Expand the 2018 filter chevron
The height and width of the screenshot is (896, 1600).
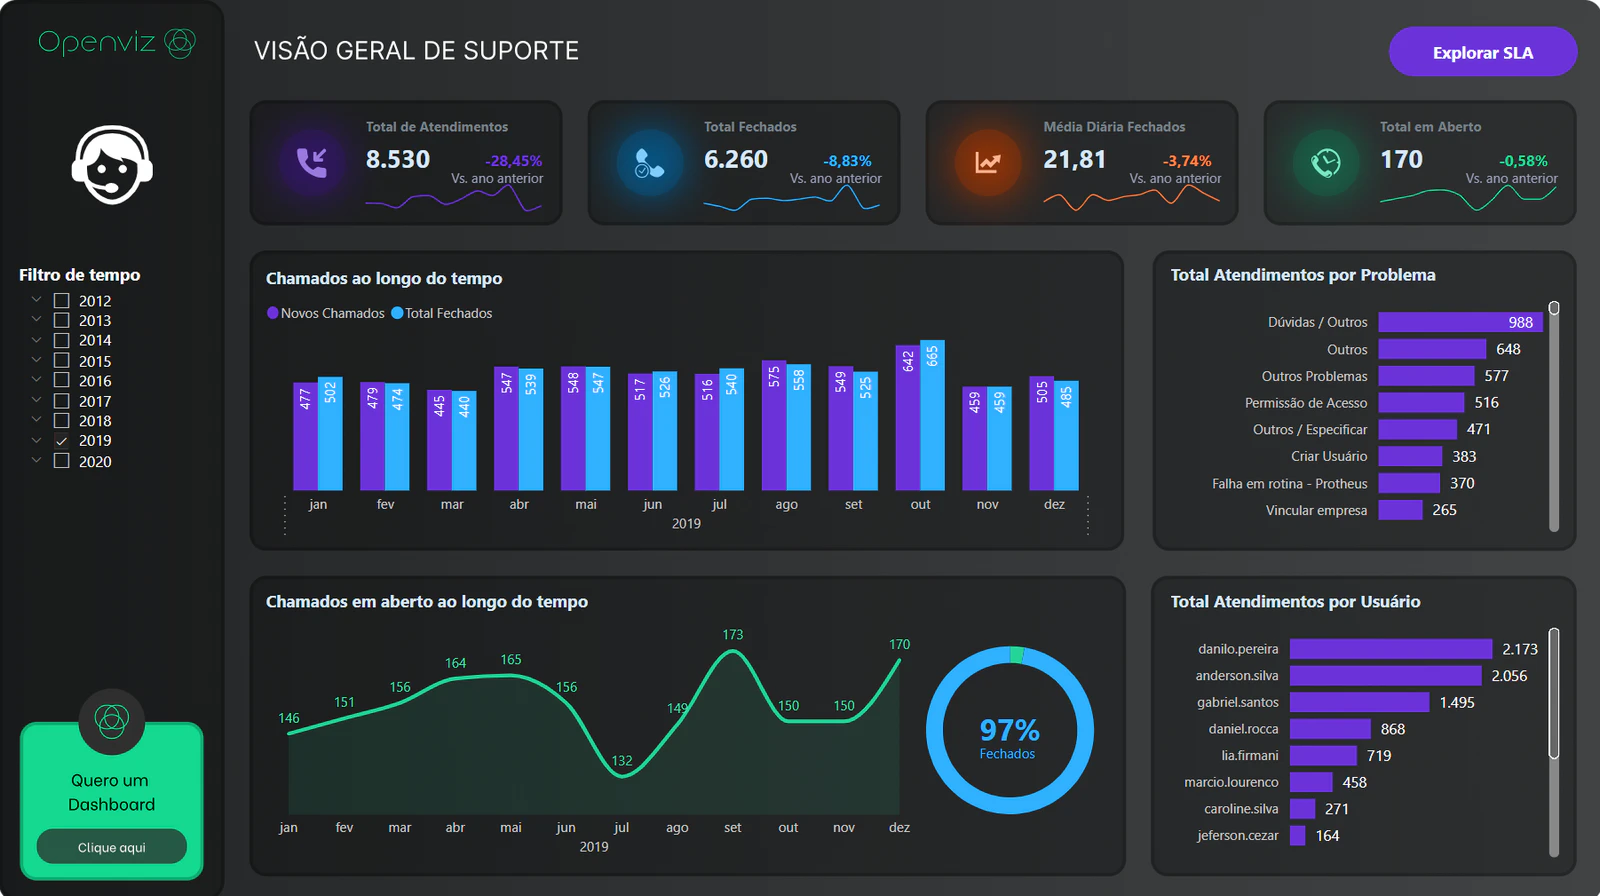point(36,419)
